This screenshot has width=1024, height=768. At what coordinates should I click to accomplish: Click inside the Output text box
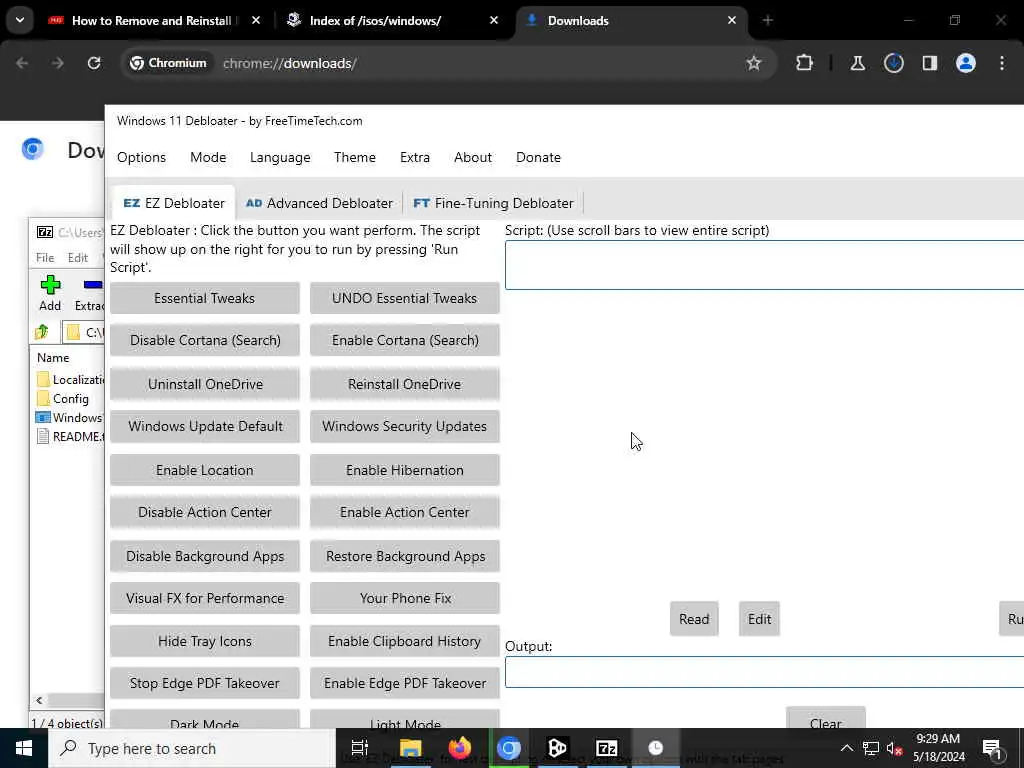pyautogui.click(x=764, y=672)
